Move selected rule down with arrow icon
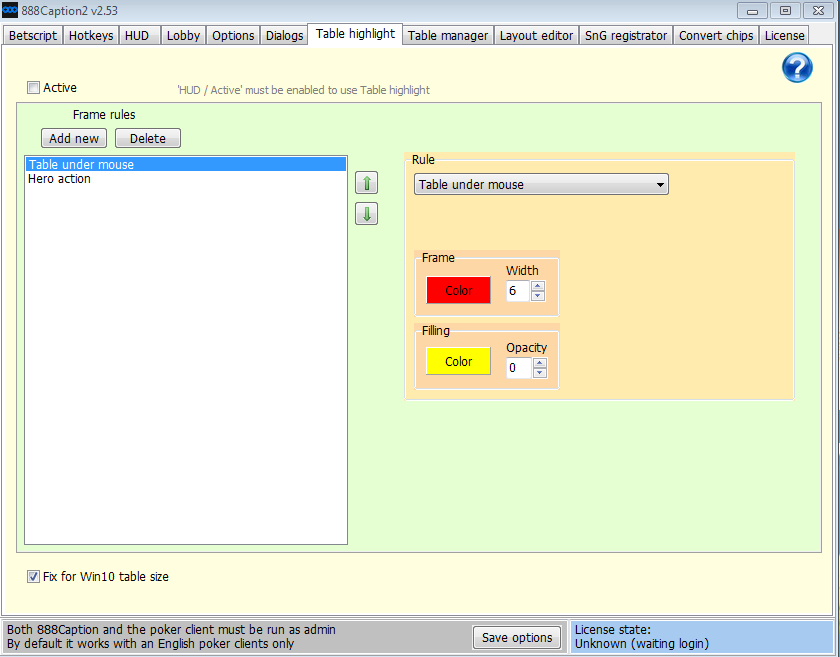This screenshot has width=840, height=657. [x=366, y=213]
